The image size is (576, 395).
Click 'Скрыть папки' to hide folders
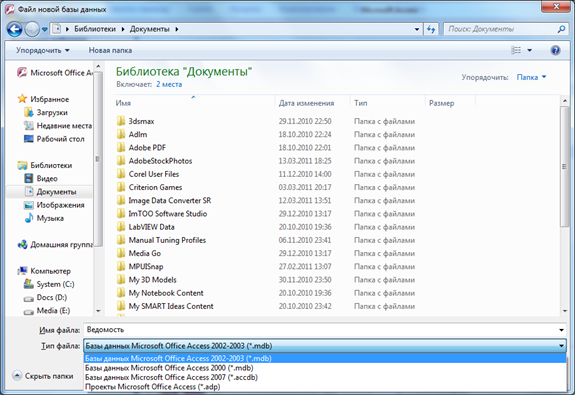pyautogui.click(x=43, y=376)
